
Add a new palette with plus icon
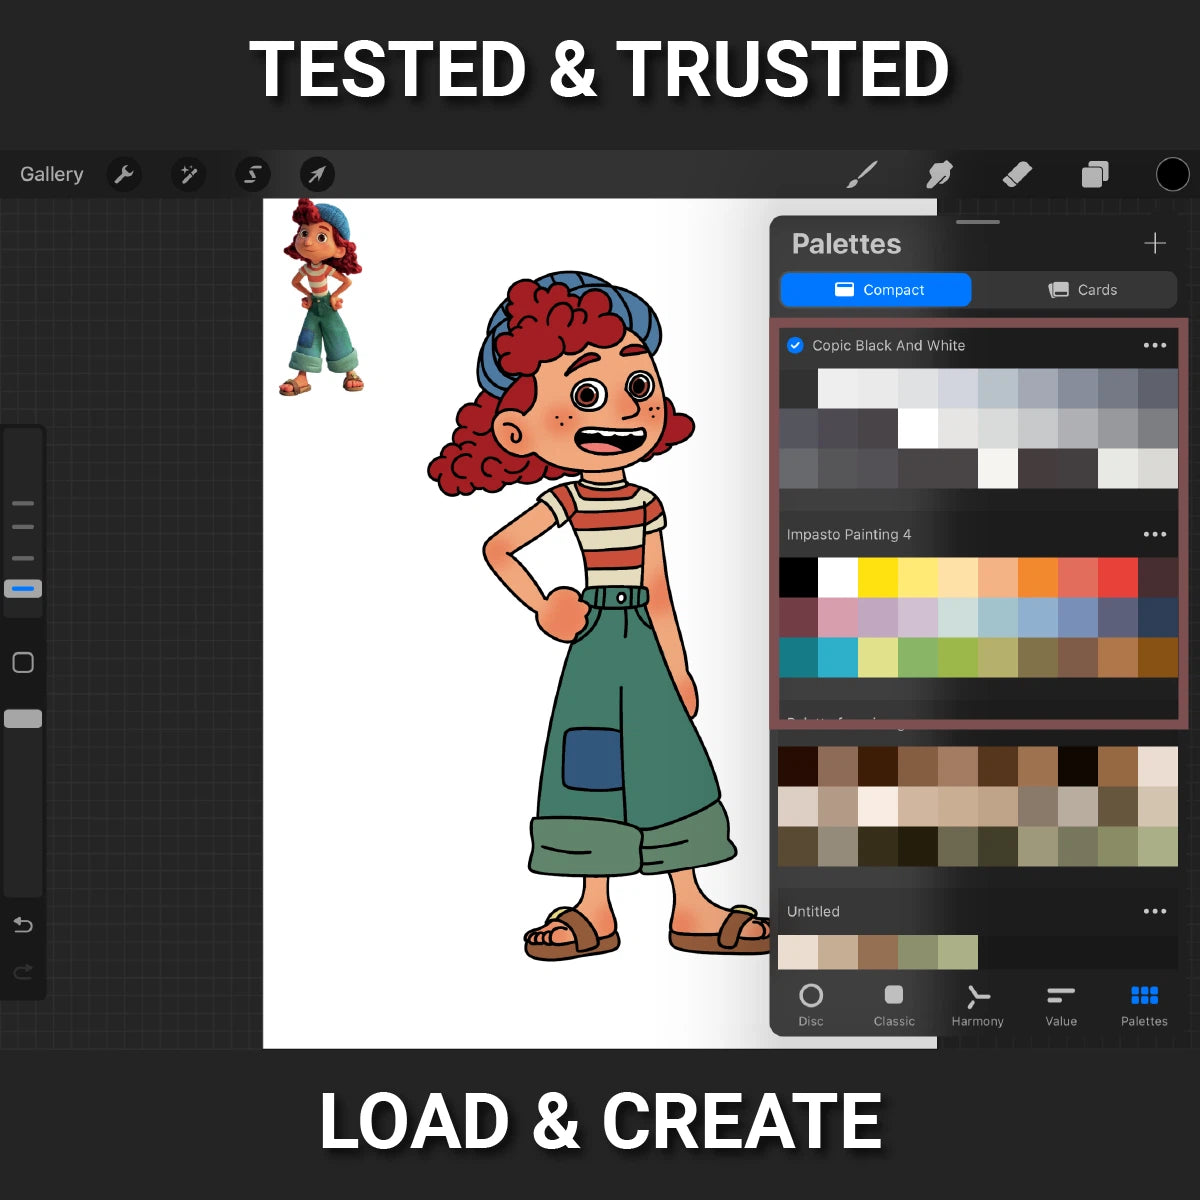coord(1155,243)
